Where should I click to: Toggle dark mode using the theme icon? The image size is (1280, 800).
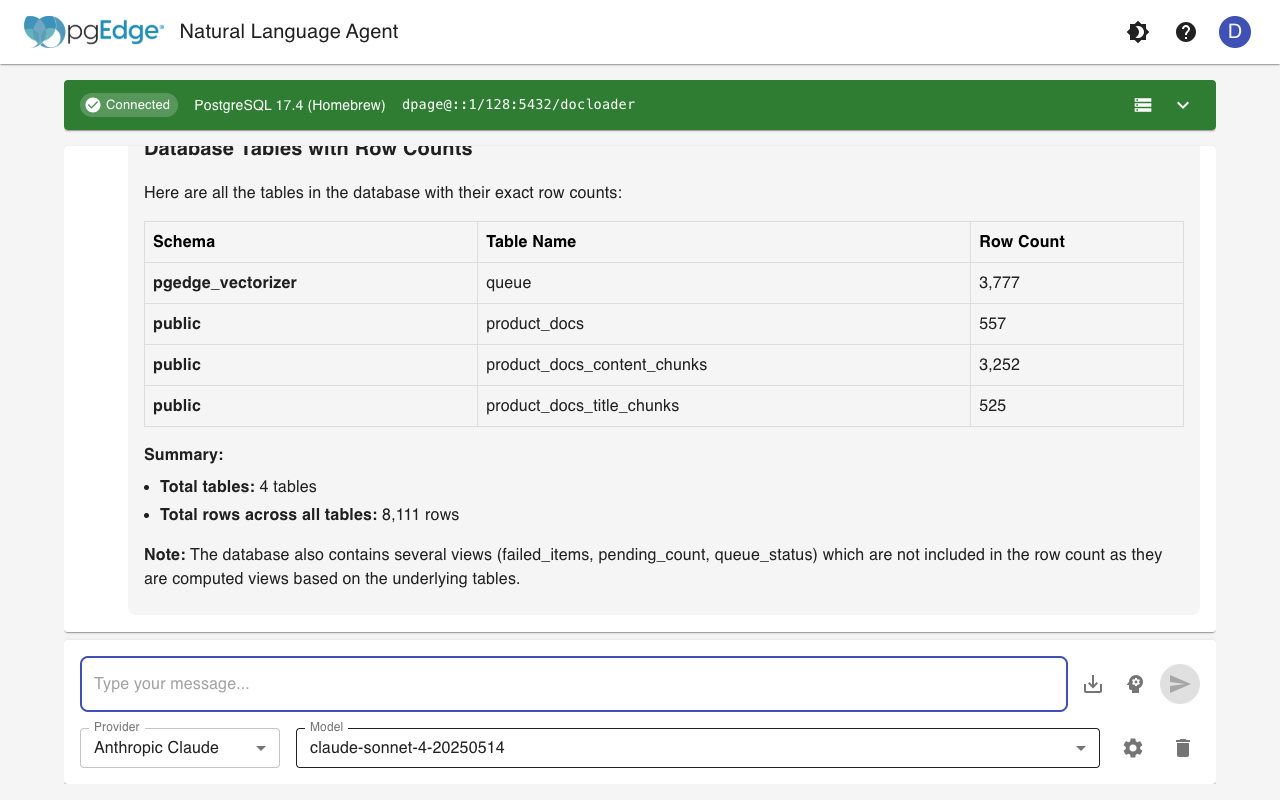click(1137, 31)
